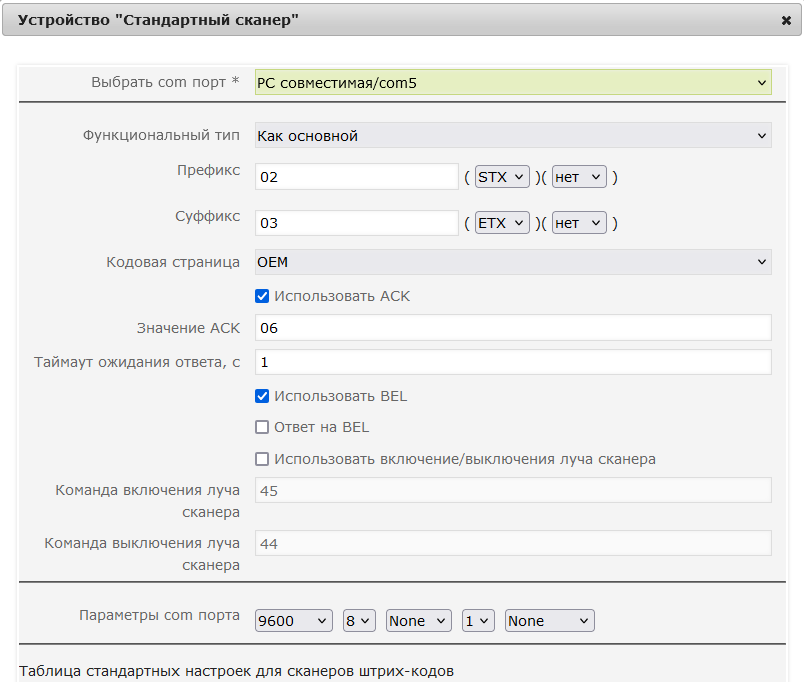Open second prefix dropdown showing нет

click(579, 177)
